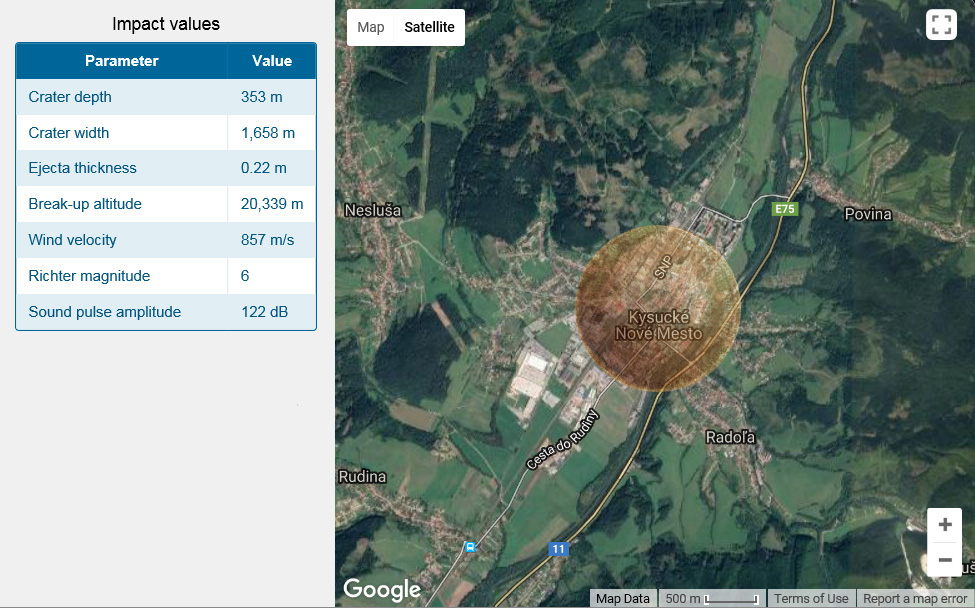Screen dimensions: 975x608
Task: Select the 0.22 m value
Action: tap(264, 168)
